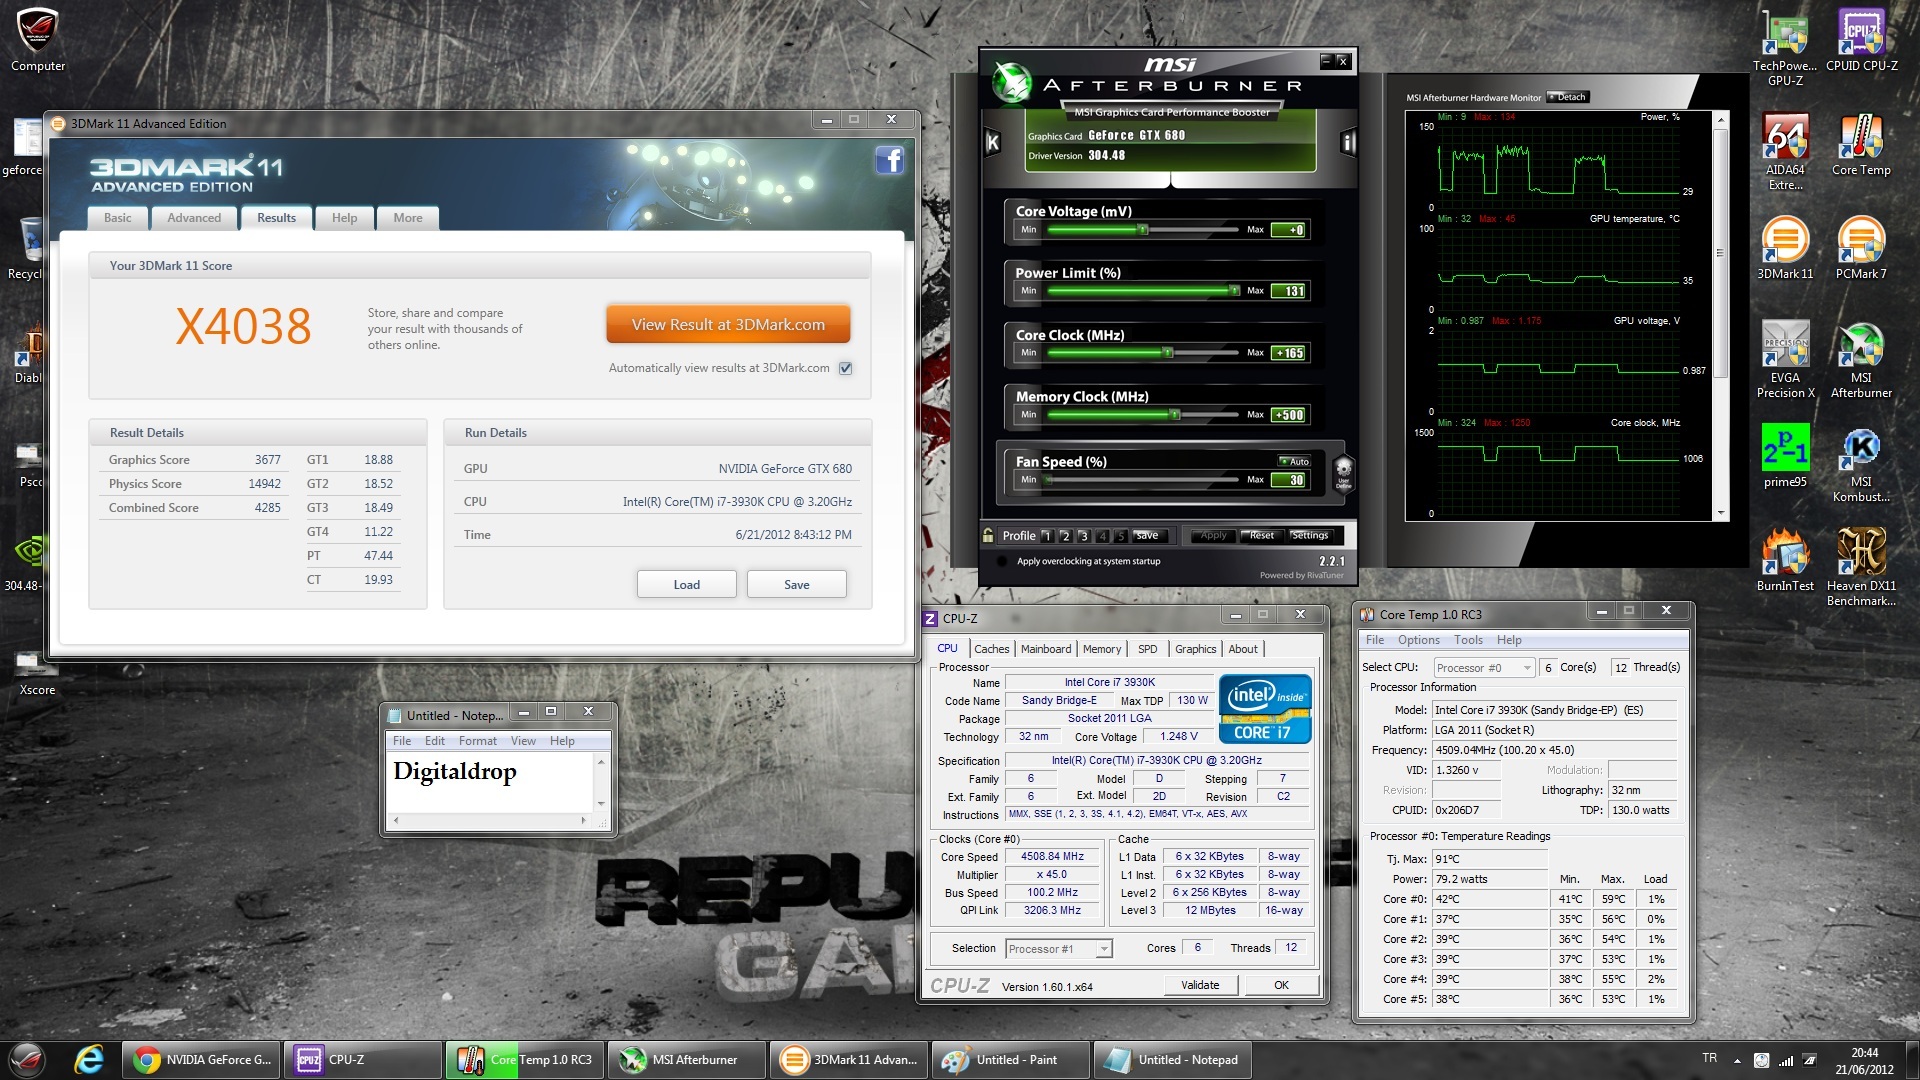Open the CPU-Z Memory tab
The width and height of the screenshot is (1920, 1080).
point(1102,649)
